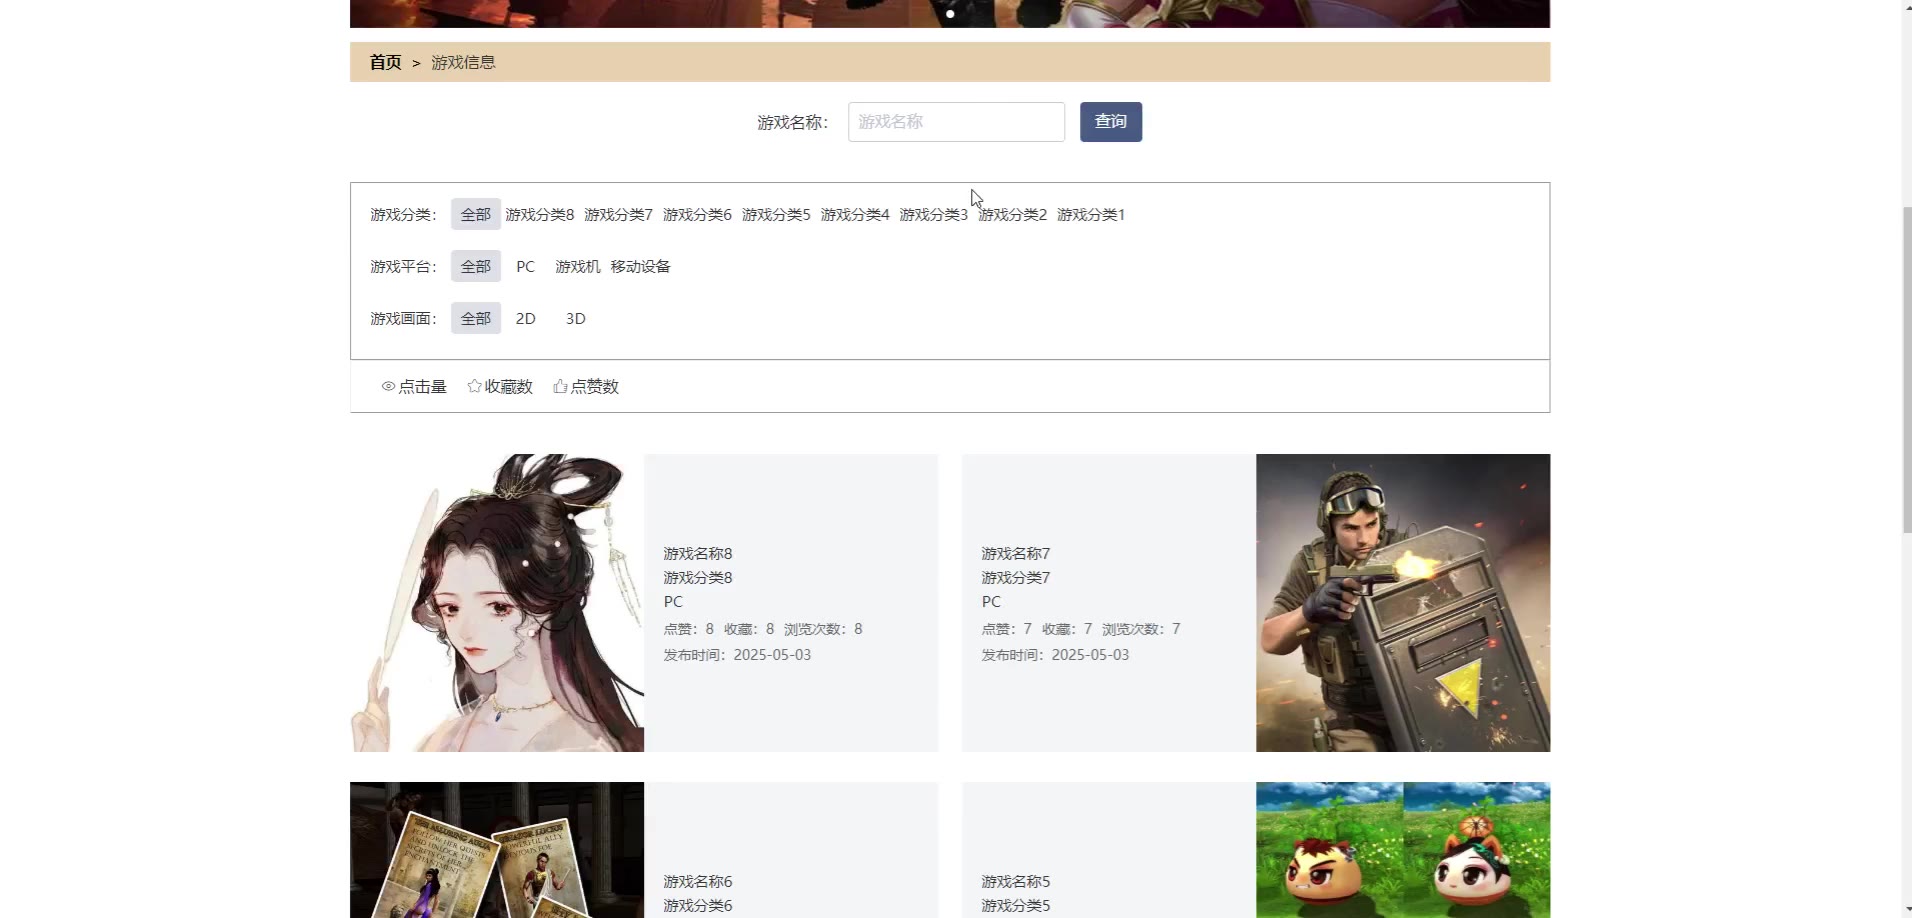The image size is (1912, 918).
Task: Click 浏览次数：8 in the first card
Action: point(823,629)
